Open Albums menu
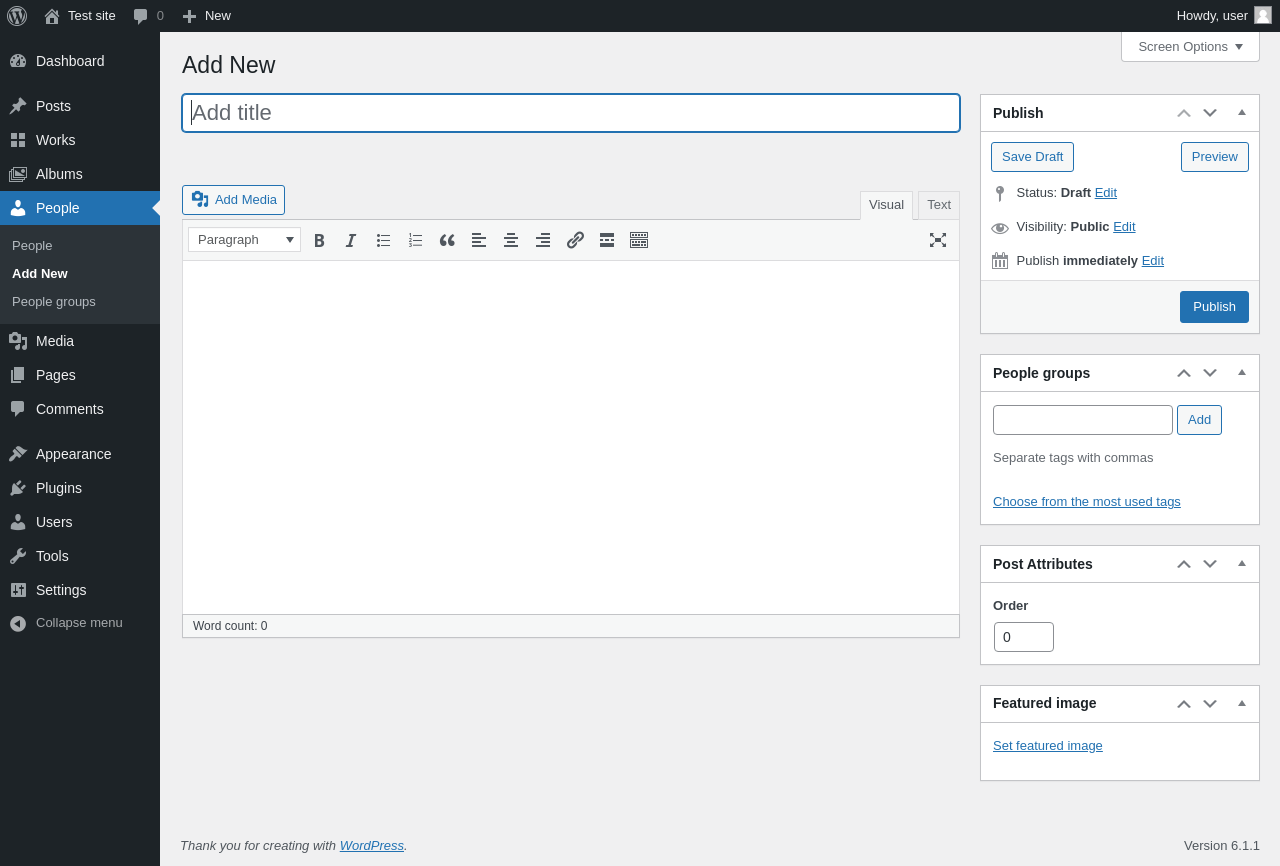1280x866 pixels. [x=80, y=174]
